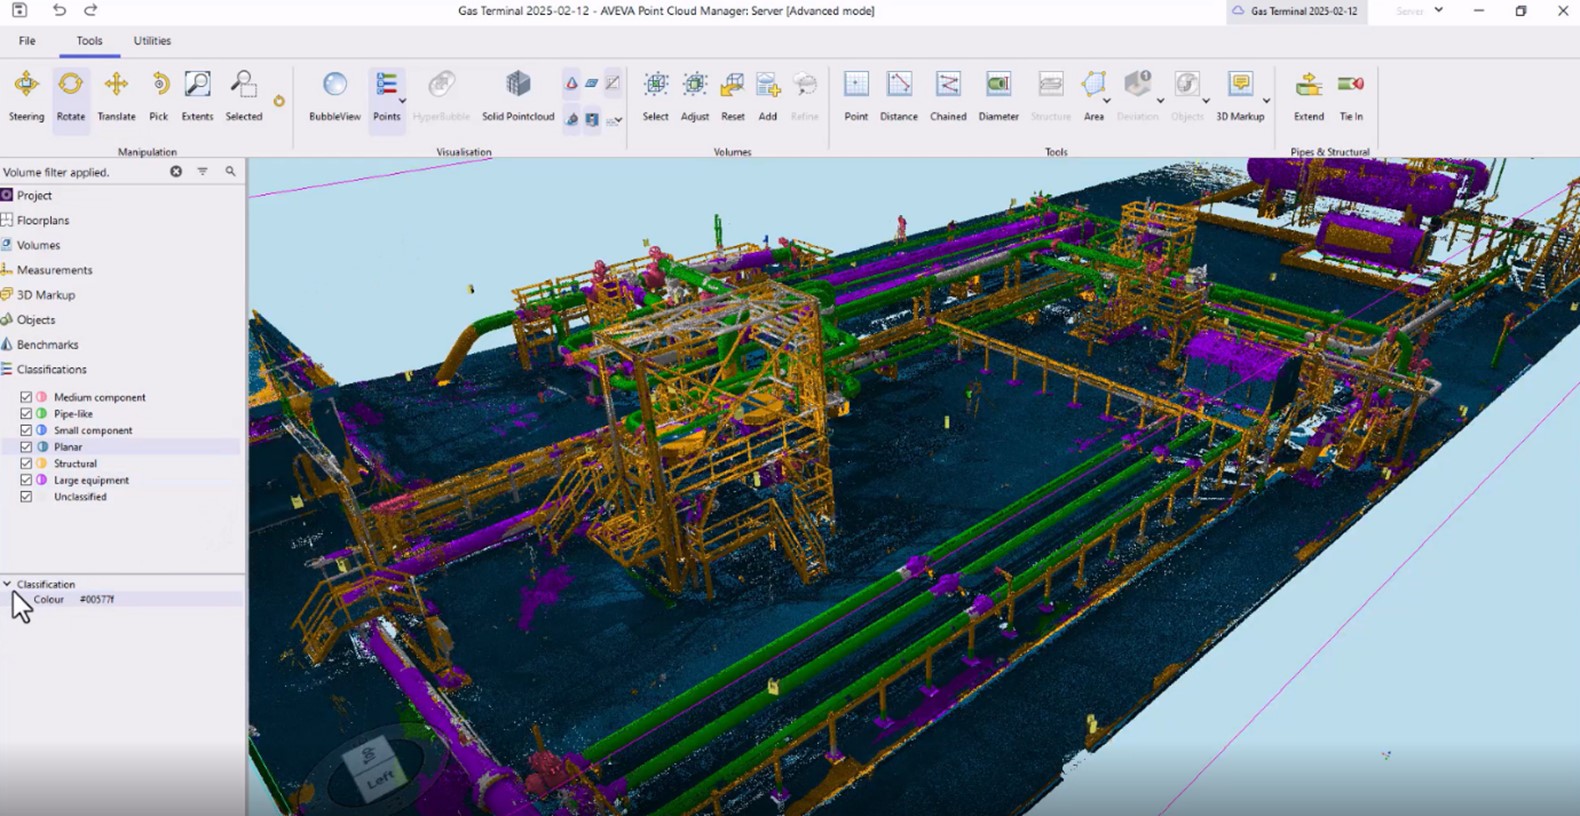
Task: Zoom to Selected
Action: [x=243, y=96]
